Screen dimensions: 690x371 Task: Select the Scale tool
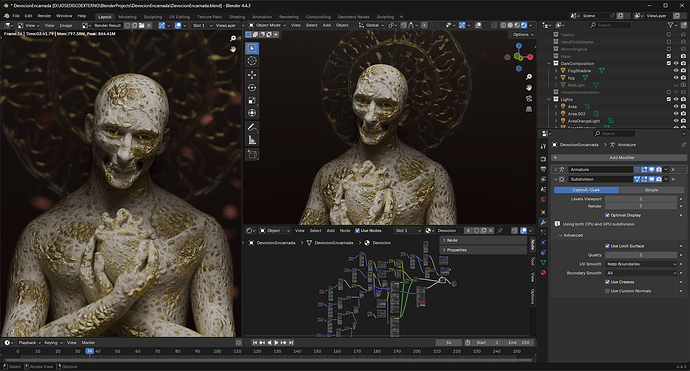pyautogui.click(x=252, y=100)
